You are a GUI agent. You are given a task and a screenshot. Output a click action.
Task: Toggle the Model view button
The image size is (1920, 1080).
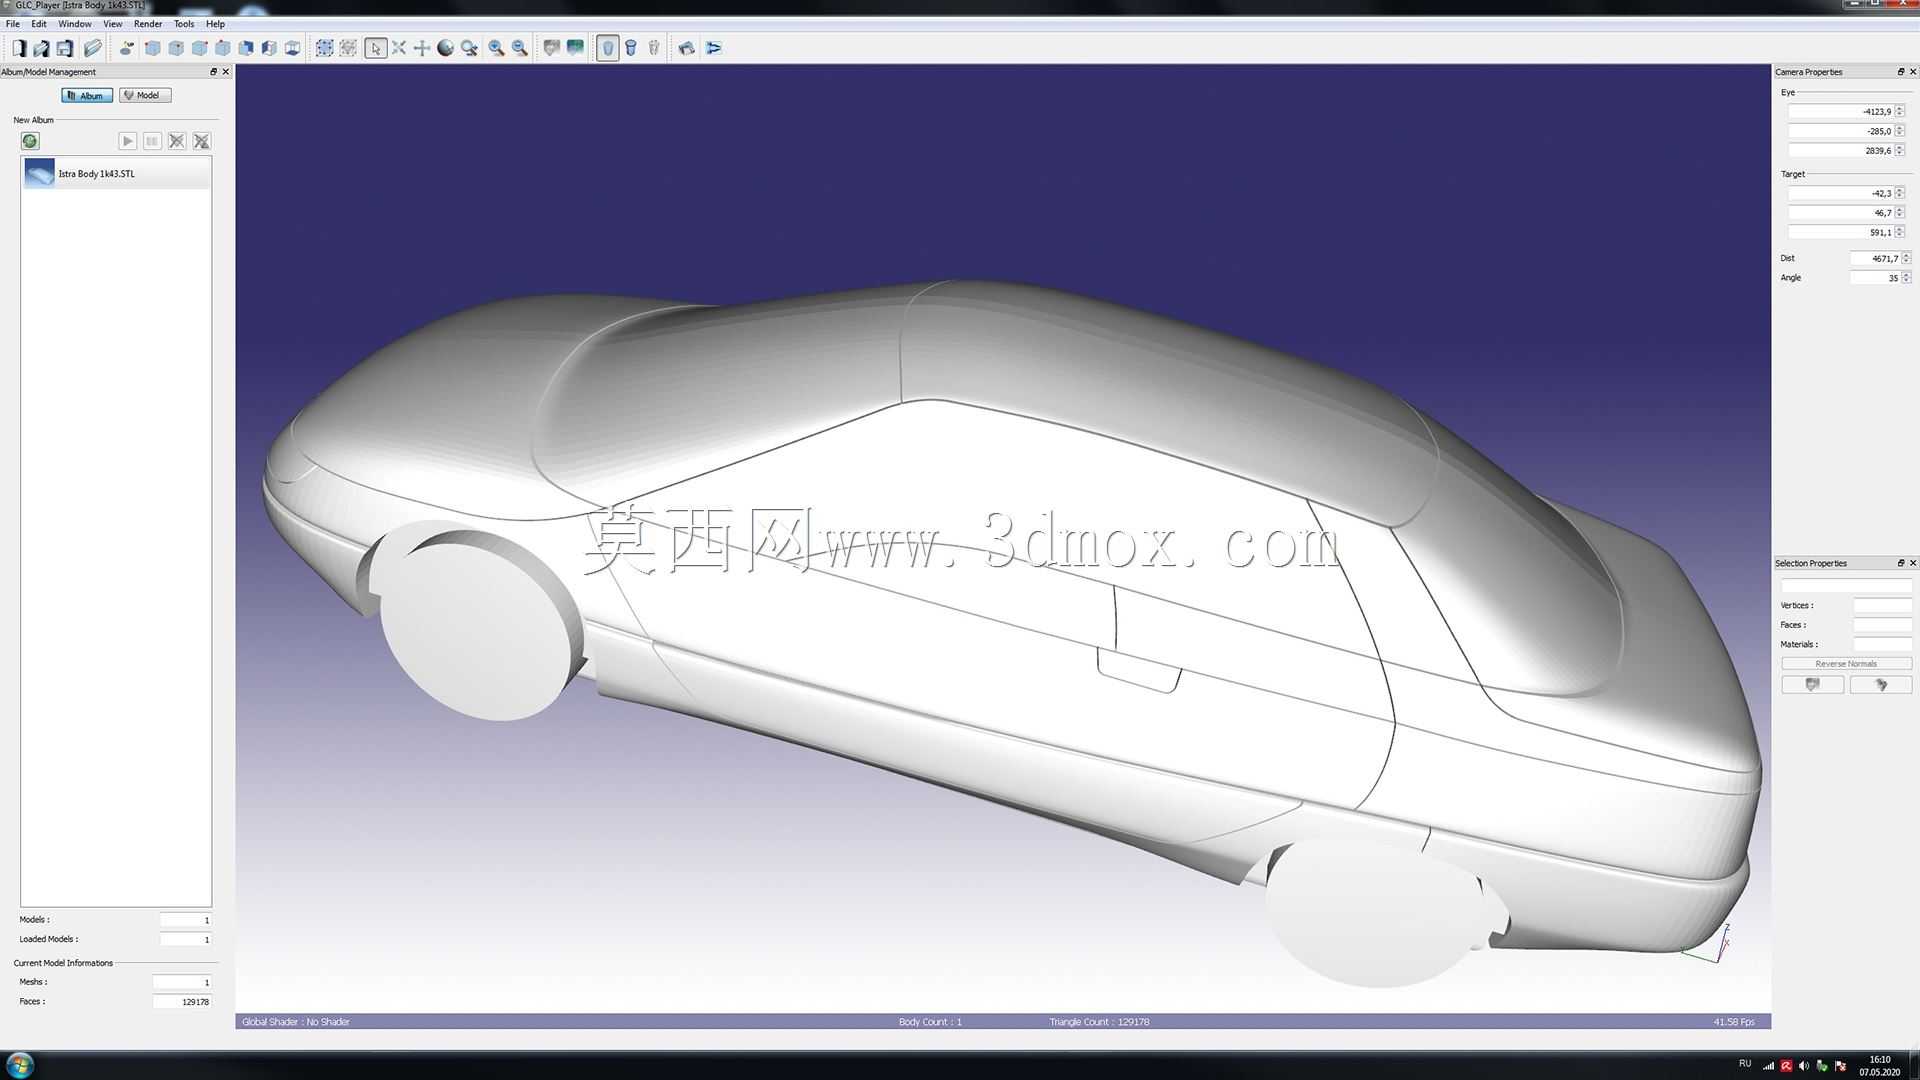pos(145,95)
